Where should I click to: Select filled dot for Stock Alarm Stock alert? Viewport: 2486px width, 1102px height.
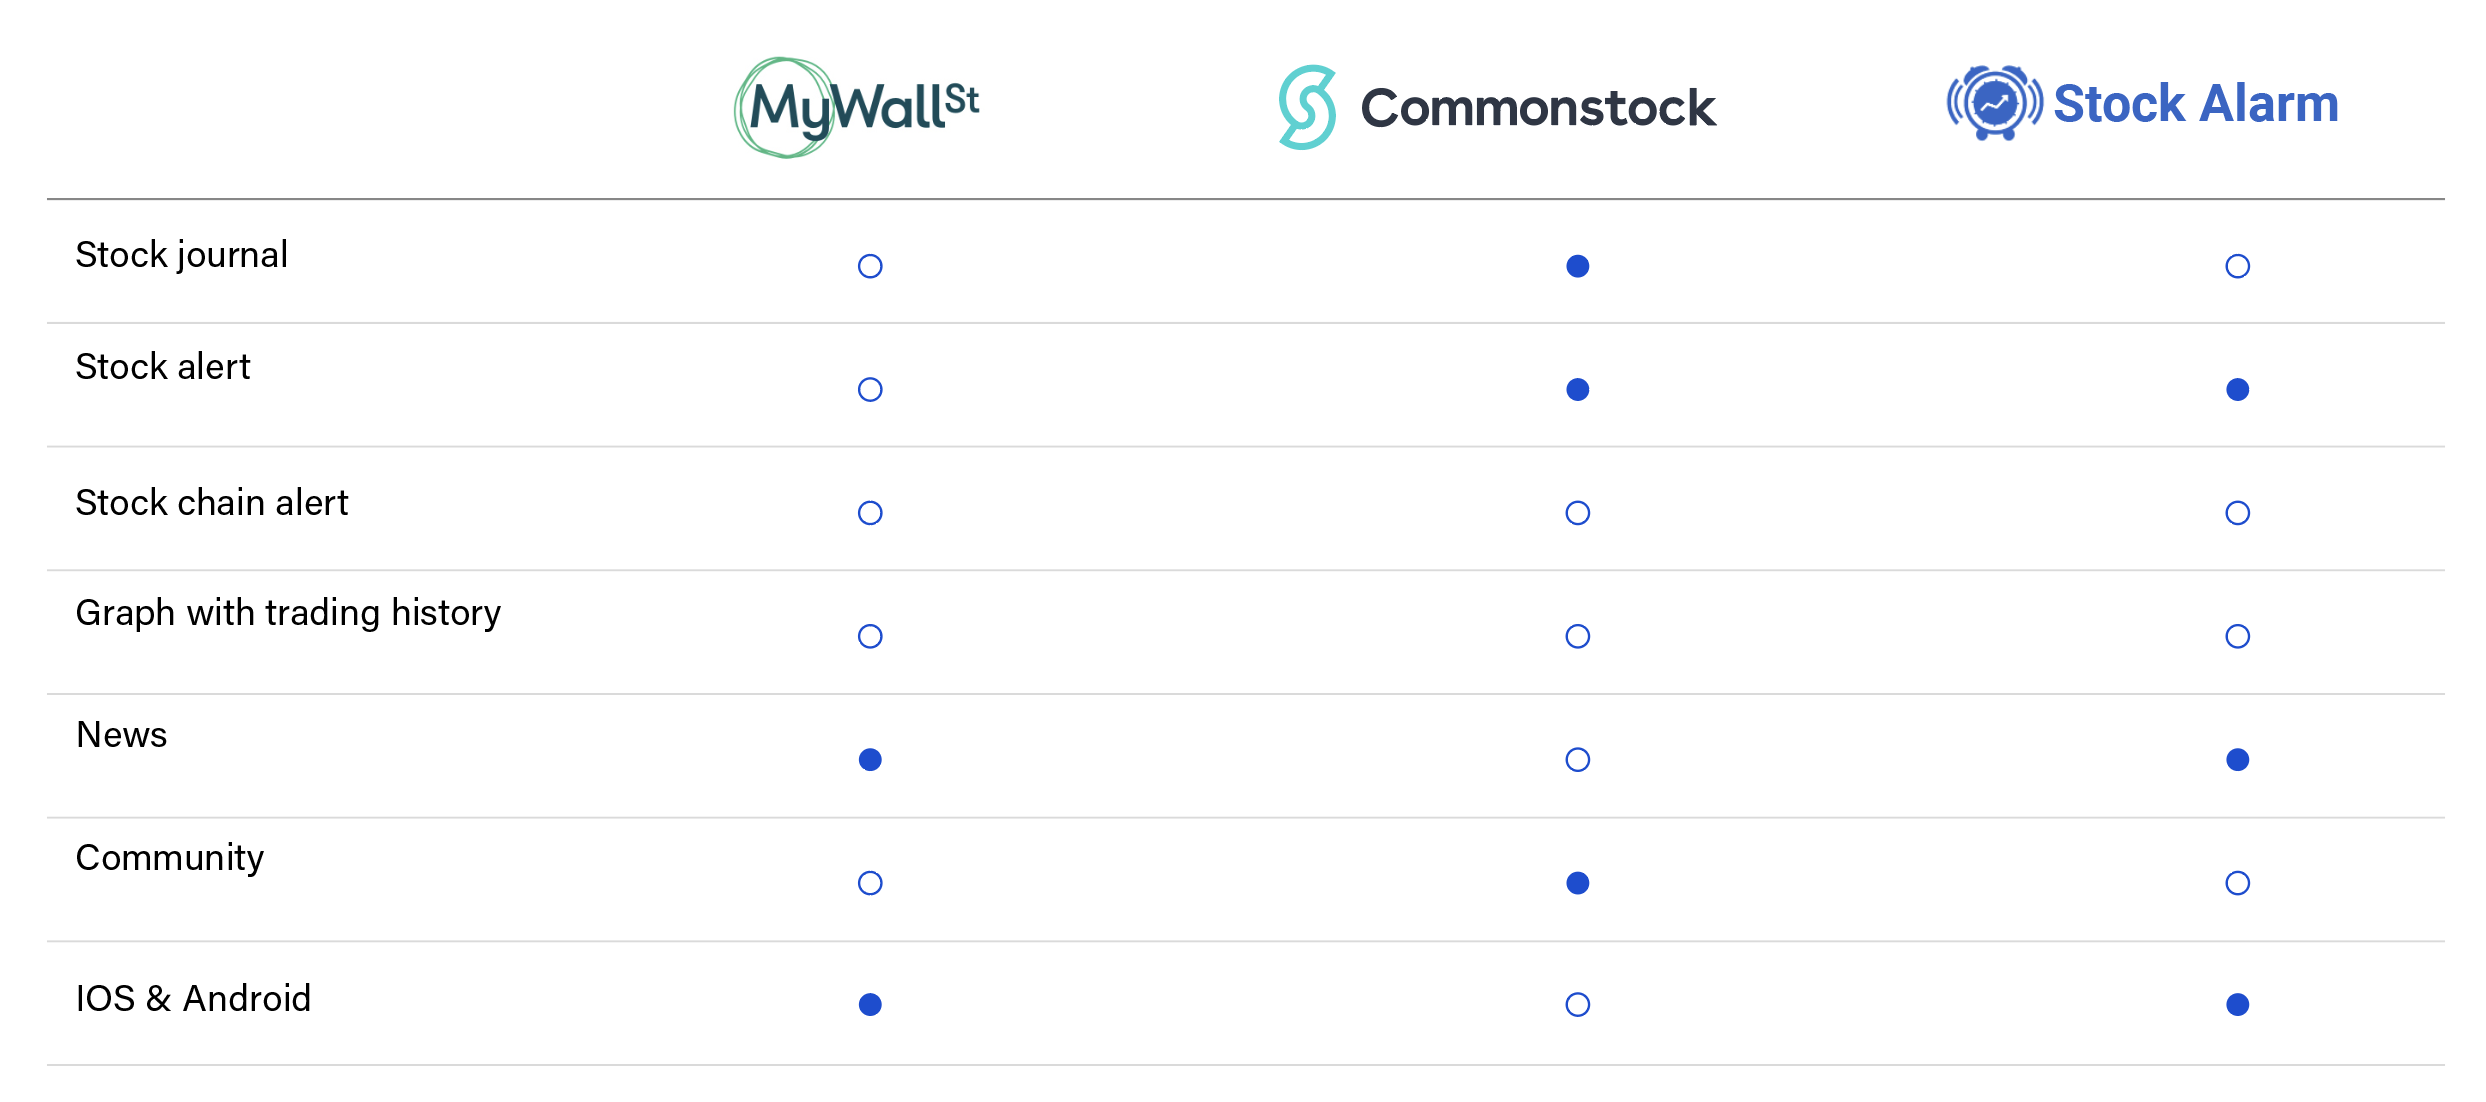pos(2238,389)
